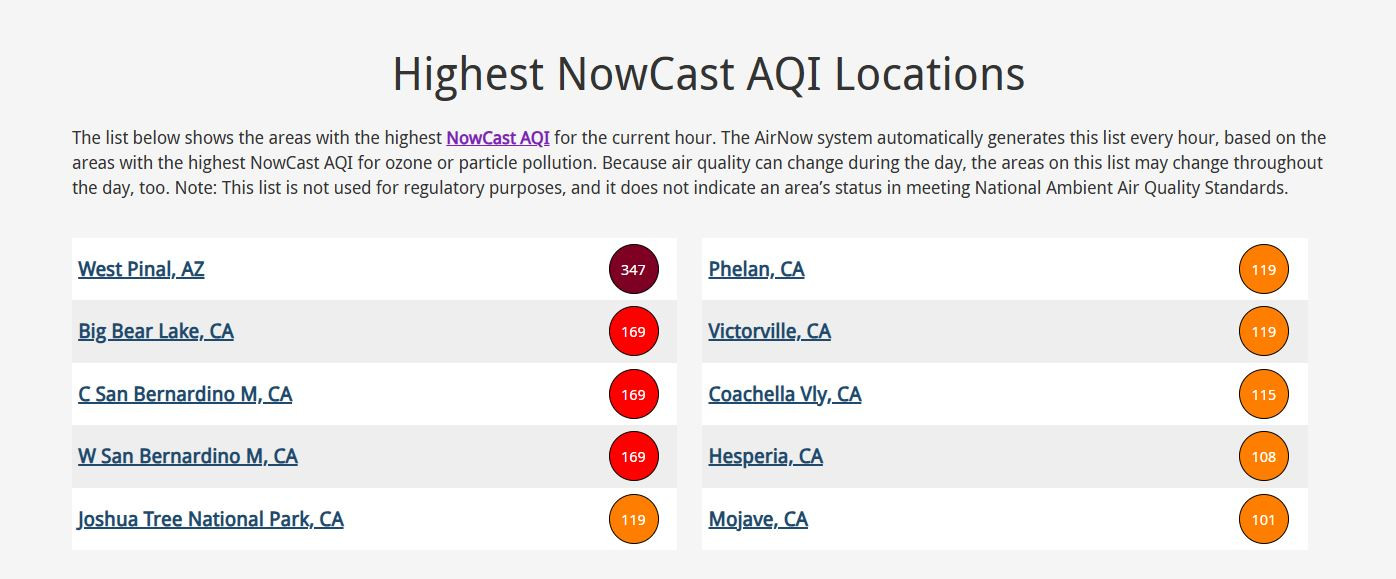The image size is (1396, 579).
Task: Click the maroon 347 AQI circle
Action: point(634,269)
